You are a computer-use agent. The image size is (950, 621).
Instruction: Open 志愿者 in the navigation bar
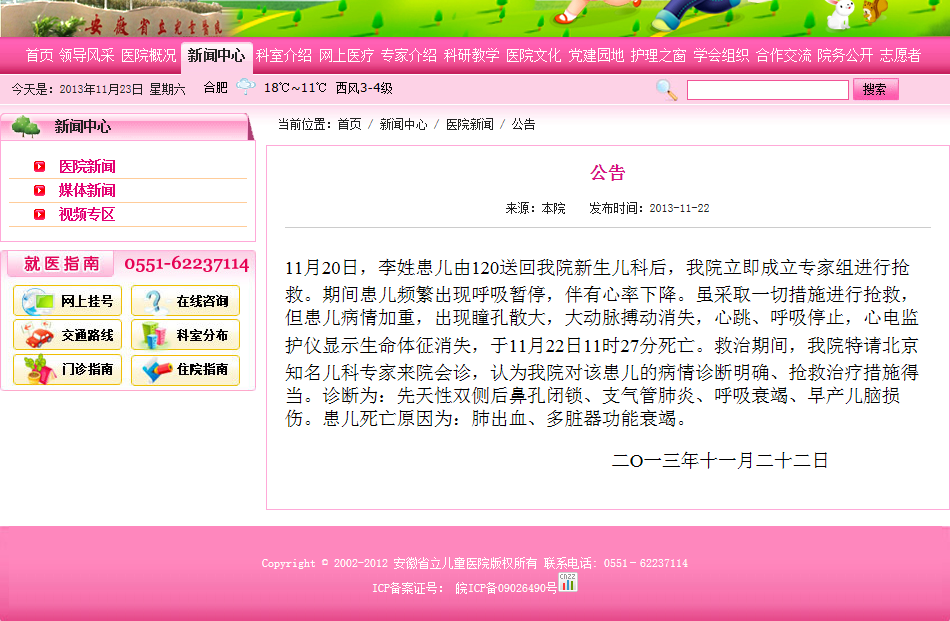tap(900, 56)
